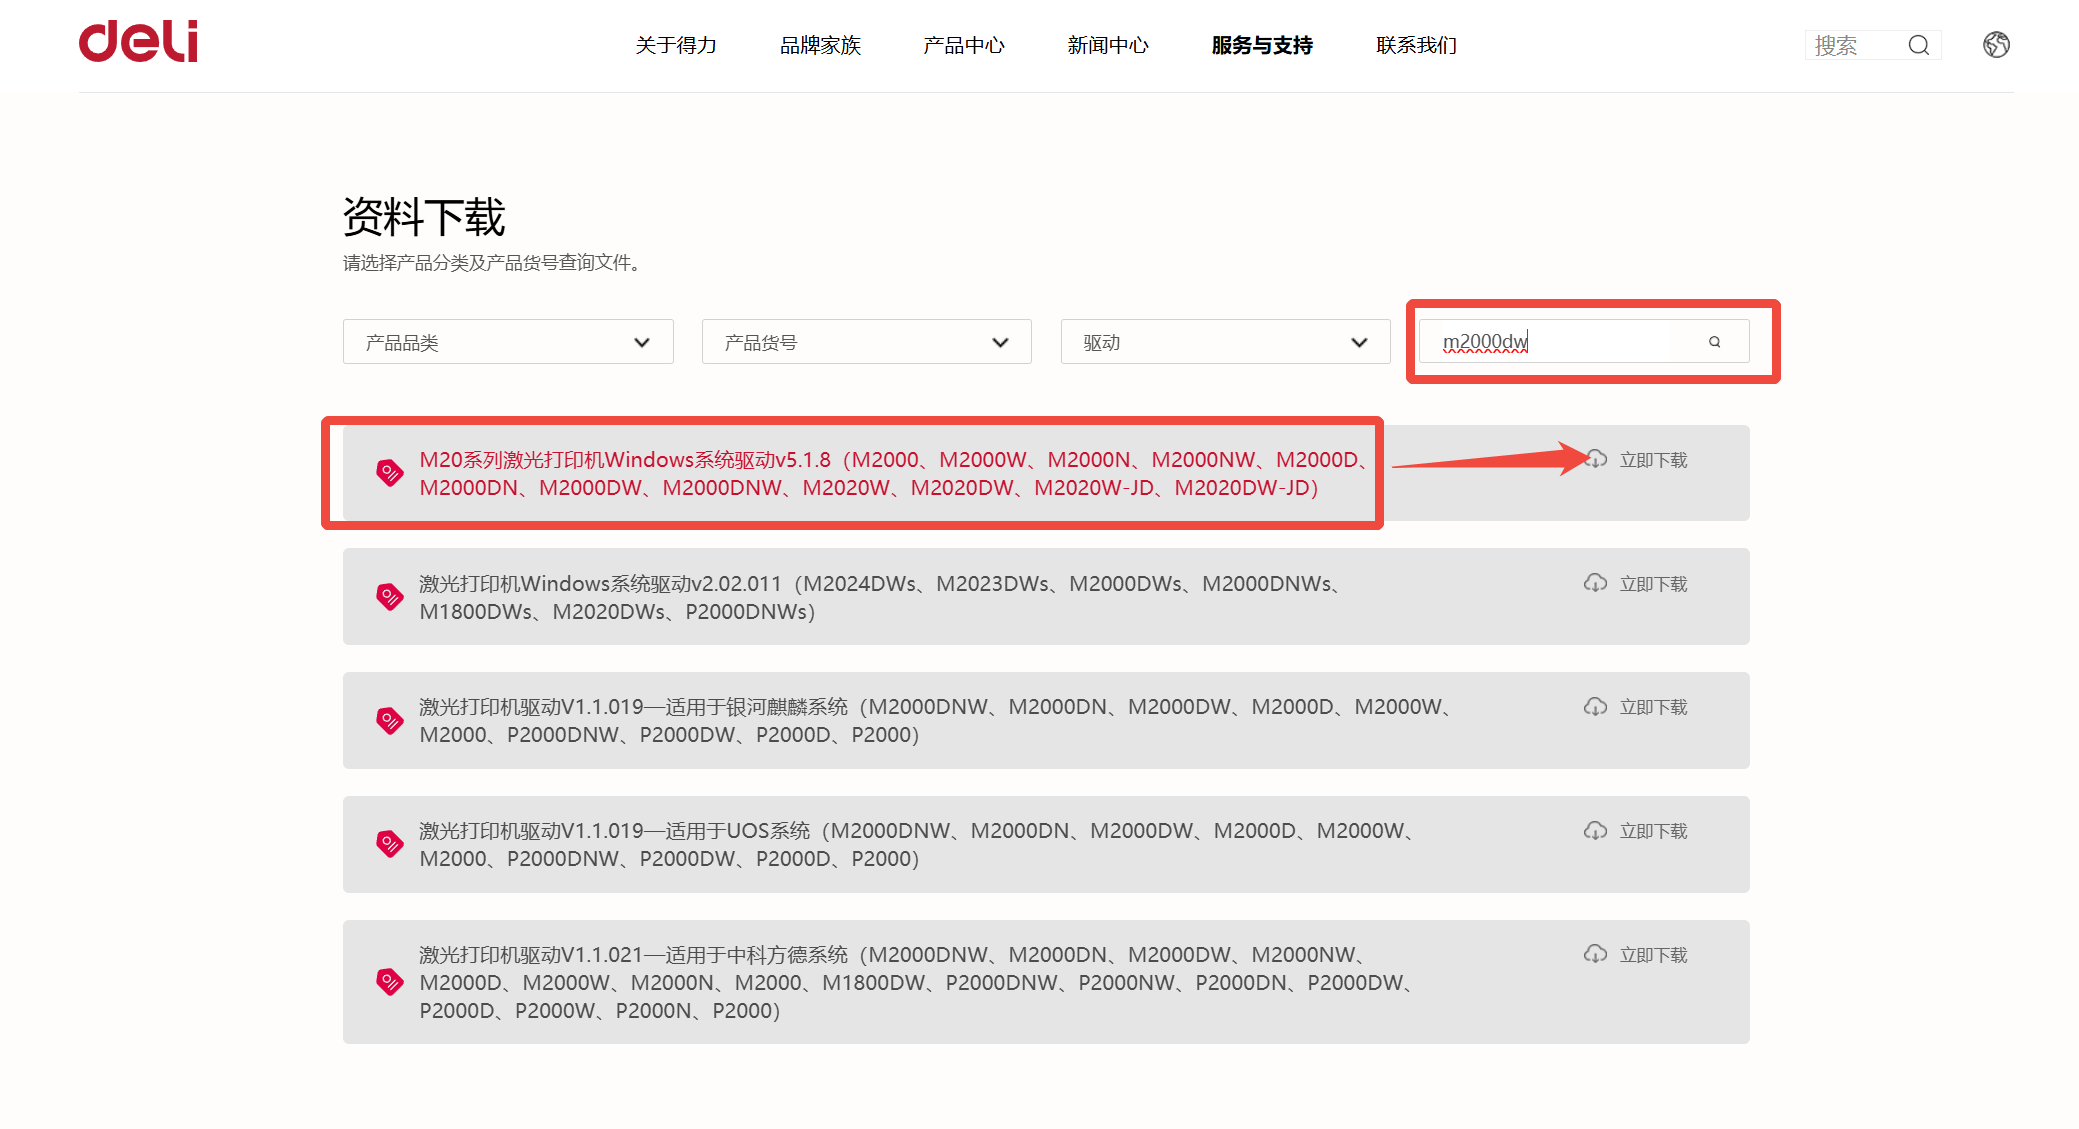Click 立即下载 for M20系列 v5.1.8 driver
Viewport: 2079px width, 1129px height.
1653,460
